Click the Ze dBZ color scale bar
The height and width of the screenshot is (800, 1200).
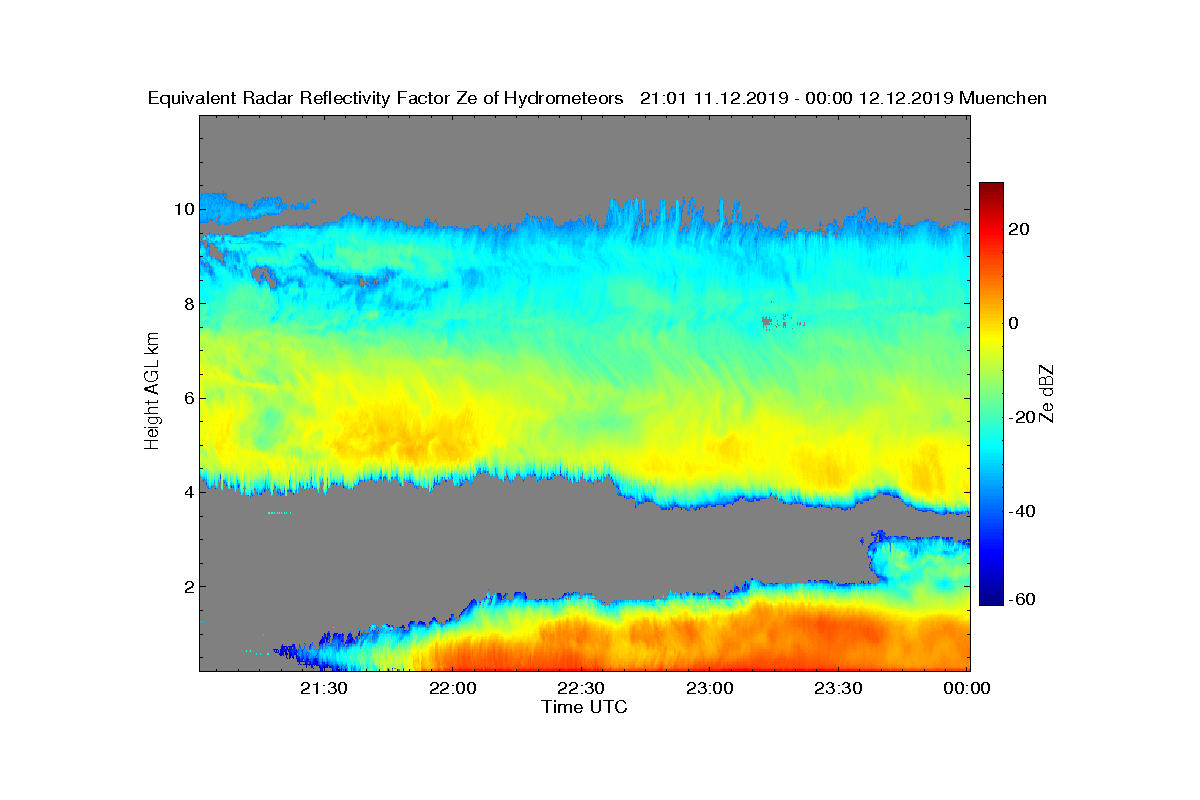[x=991, y=393]
